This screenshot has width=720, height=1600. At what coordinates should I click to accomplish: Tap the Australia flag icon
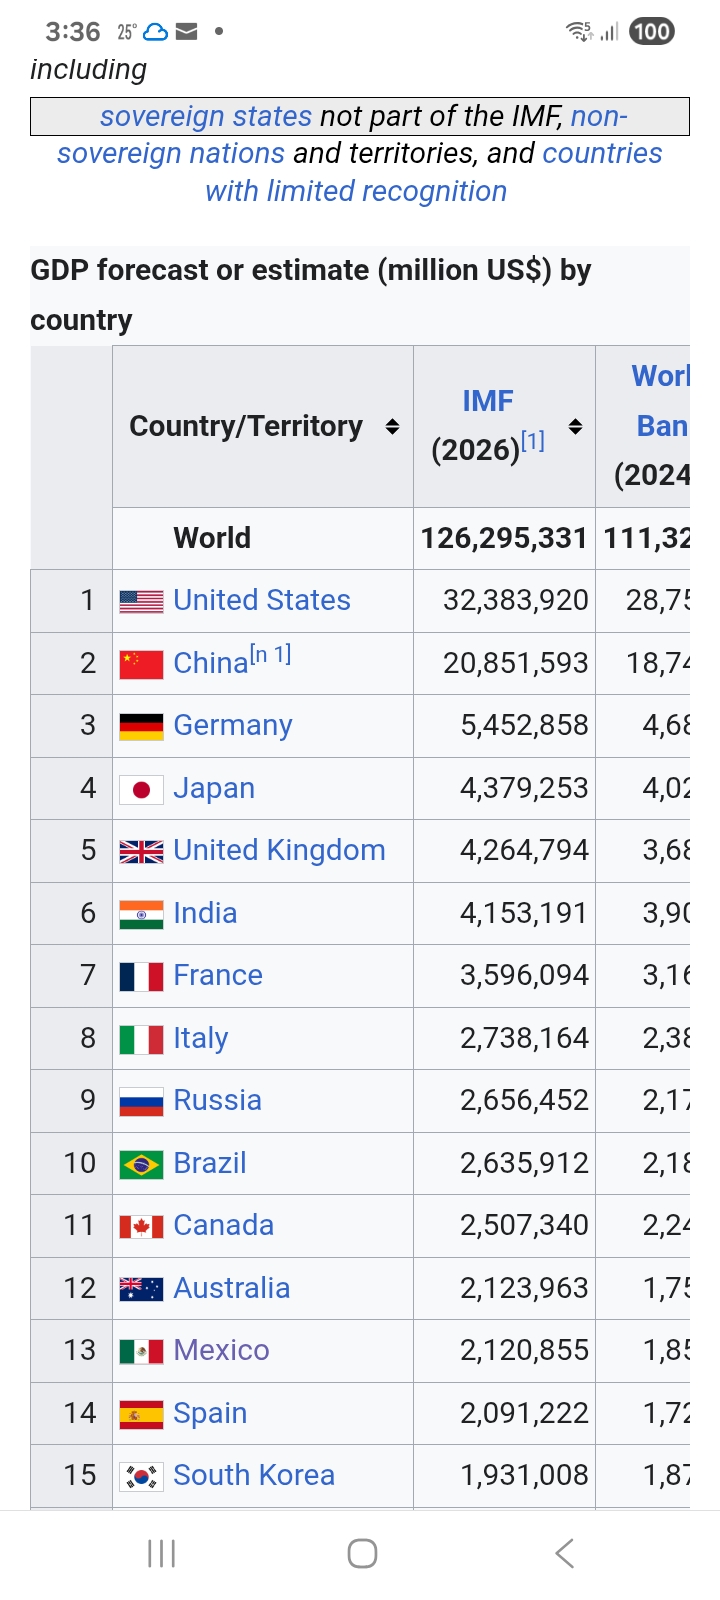coord(141,1289)
